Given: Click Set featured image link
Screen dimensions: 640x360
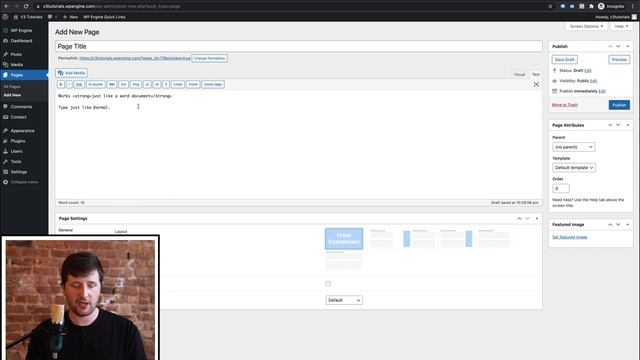Looking at the screenshot, I should 569,237.
